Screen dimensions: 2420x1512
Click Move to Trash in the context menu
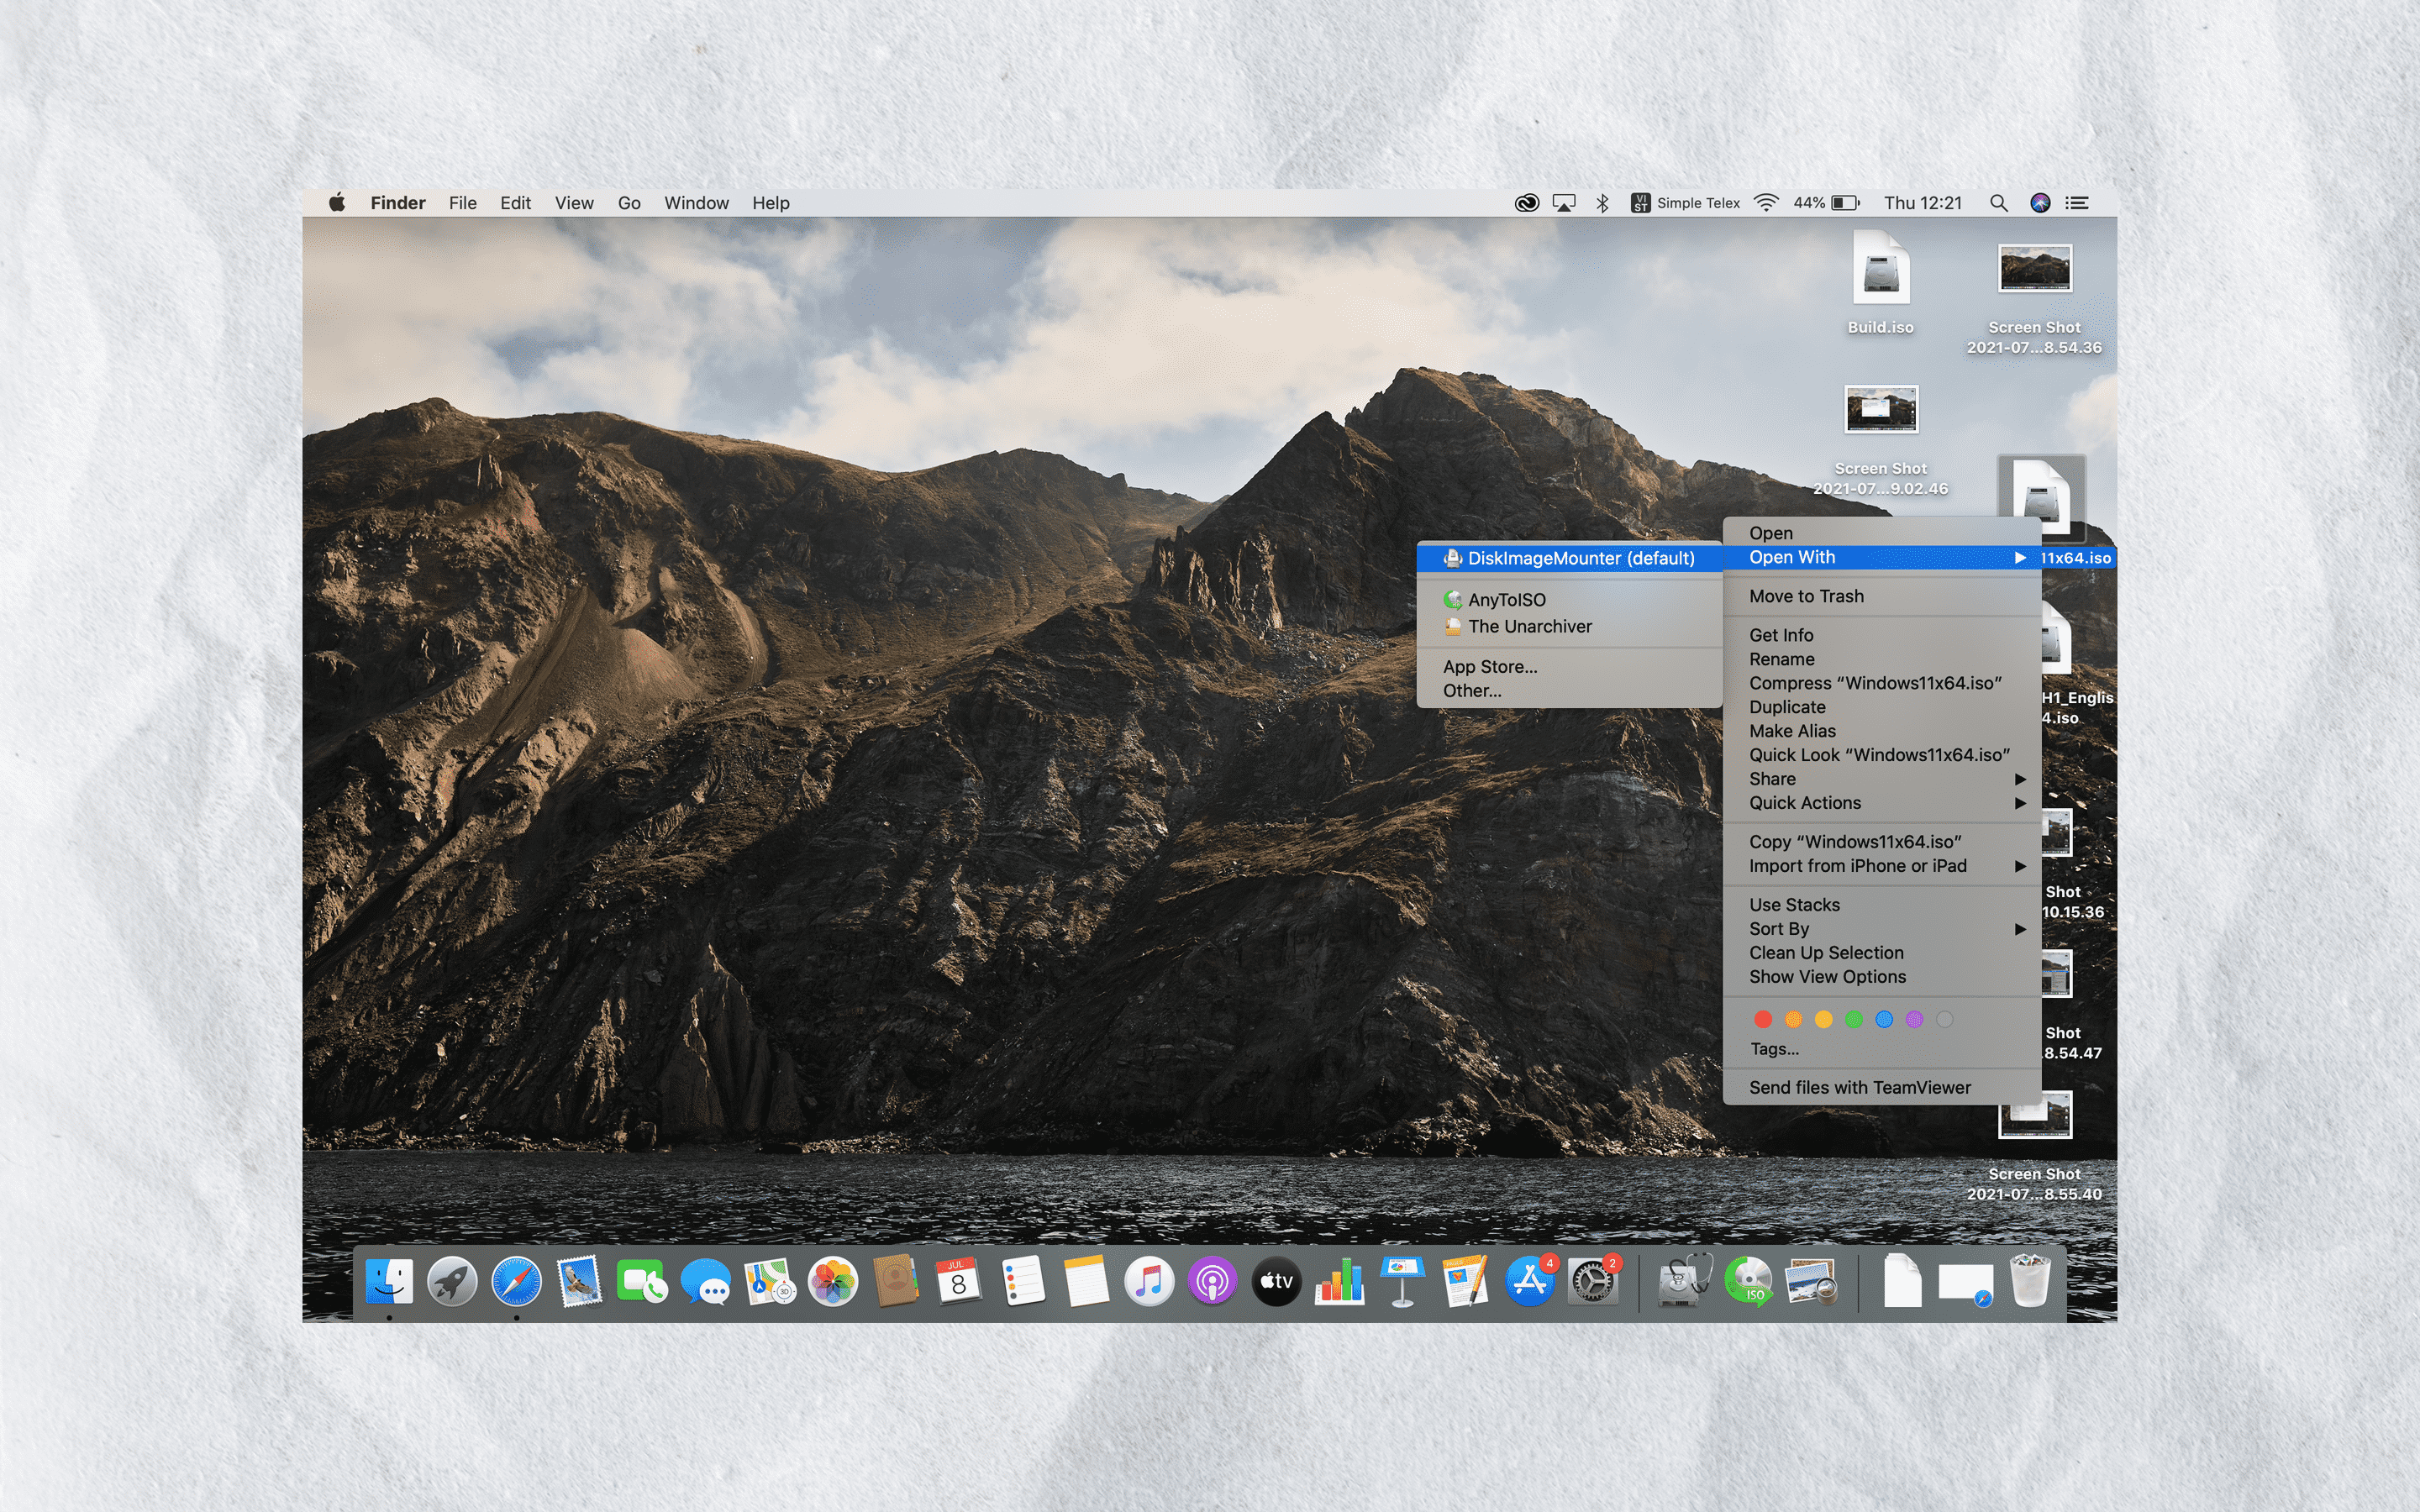coord(1805,595)
